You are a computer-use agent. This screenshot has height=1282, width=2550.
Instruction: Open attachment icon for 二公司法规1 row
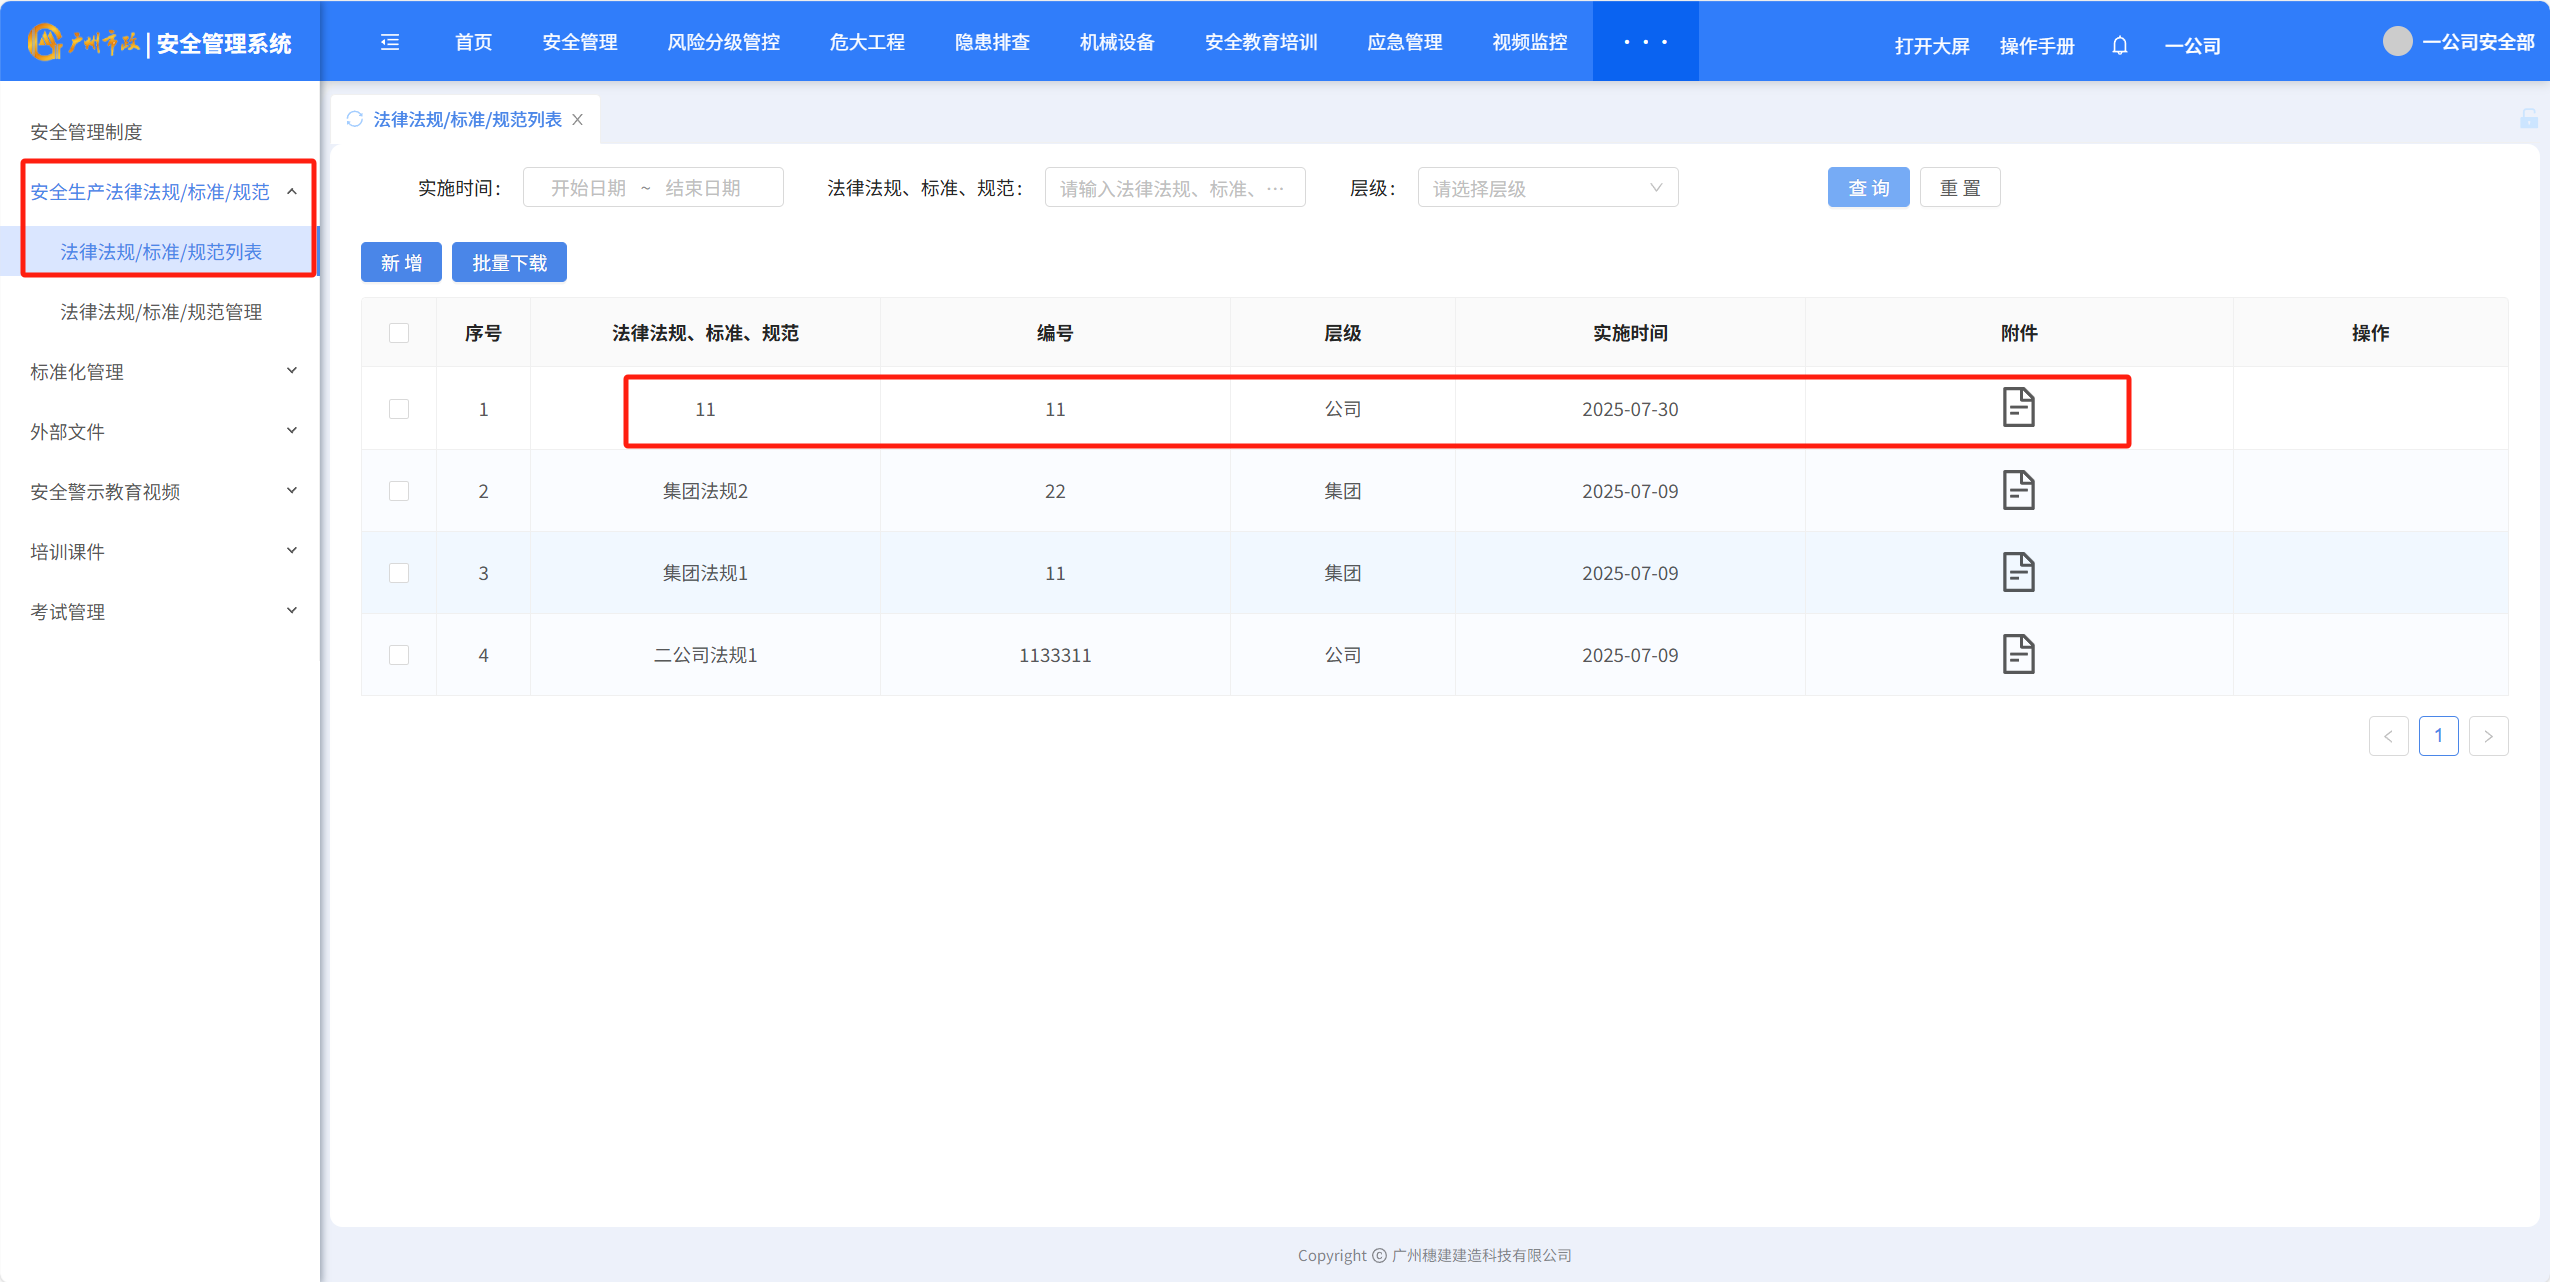tap(2018, 654)
